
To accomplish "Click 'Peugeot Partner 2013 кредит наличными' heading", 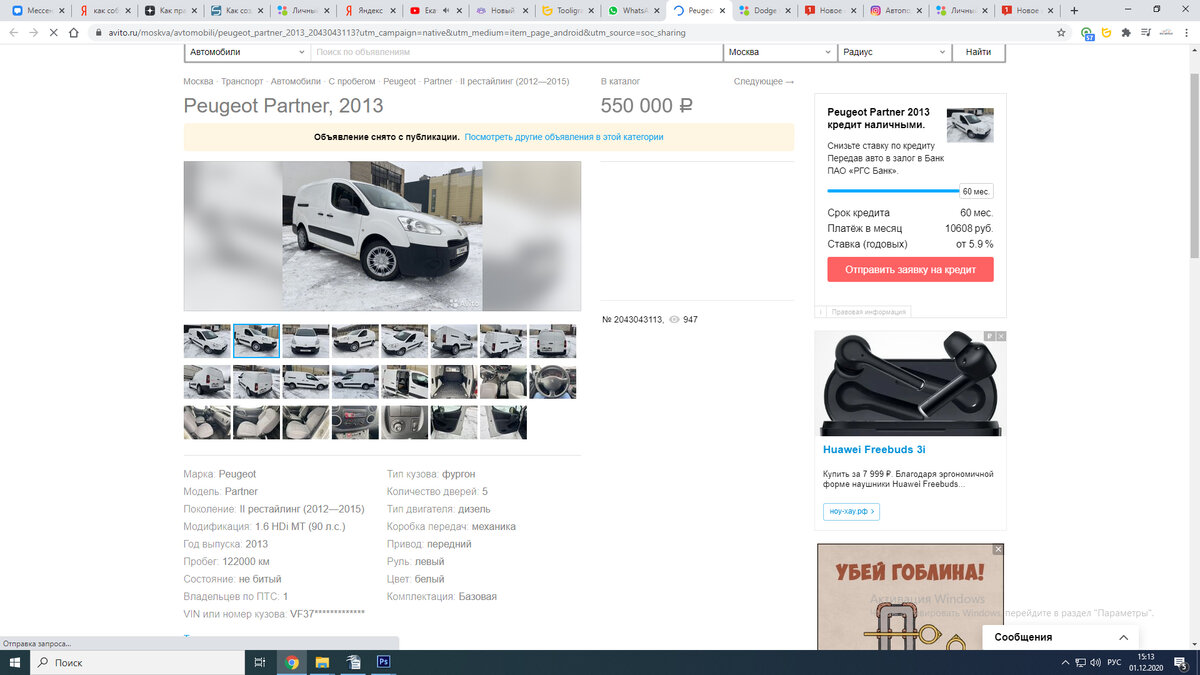I will point(878,118).
